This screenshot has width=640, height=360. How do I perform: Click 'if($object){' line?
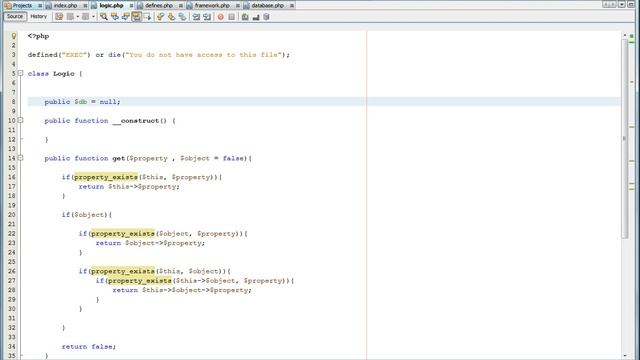pos(87,215)
